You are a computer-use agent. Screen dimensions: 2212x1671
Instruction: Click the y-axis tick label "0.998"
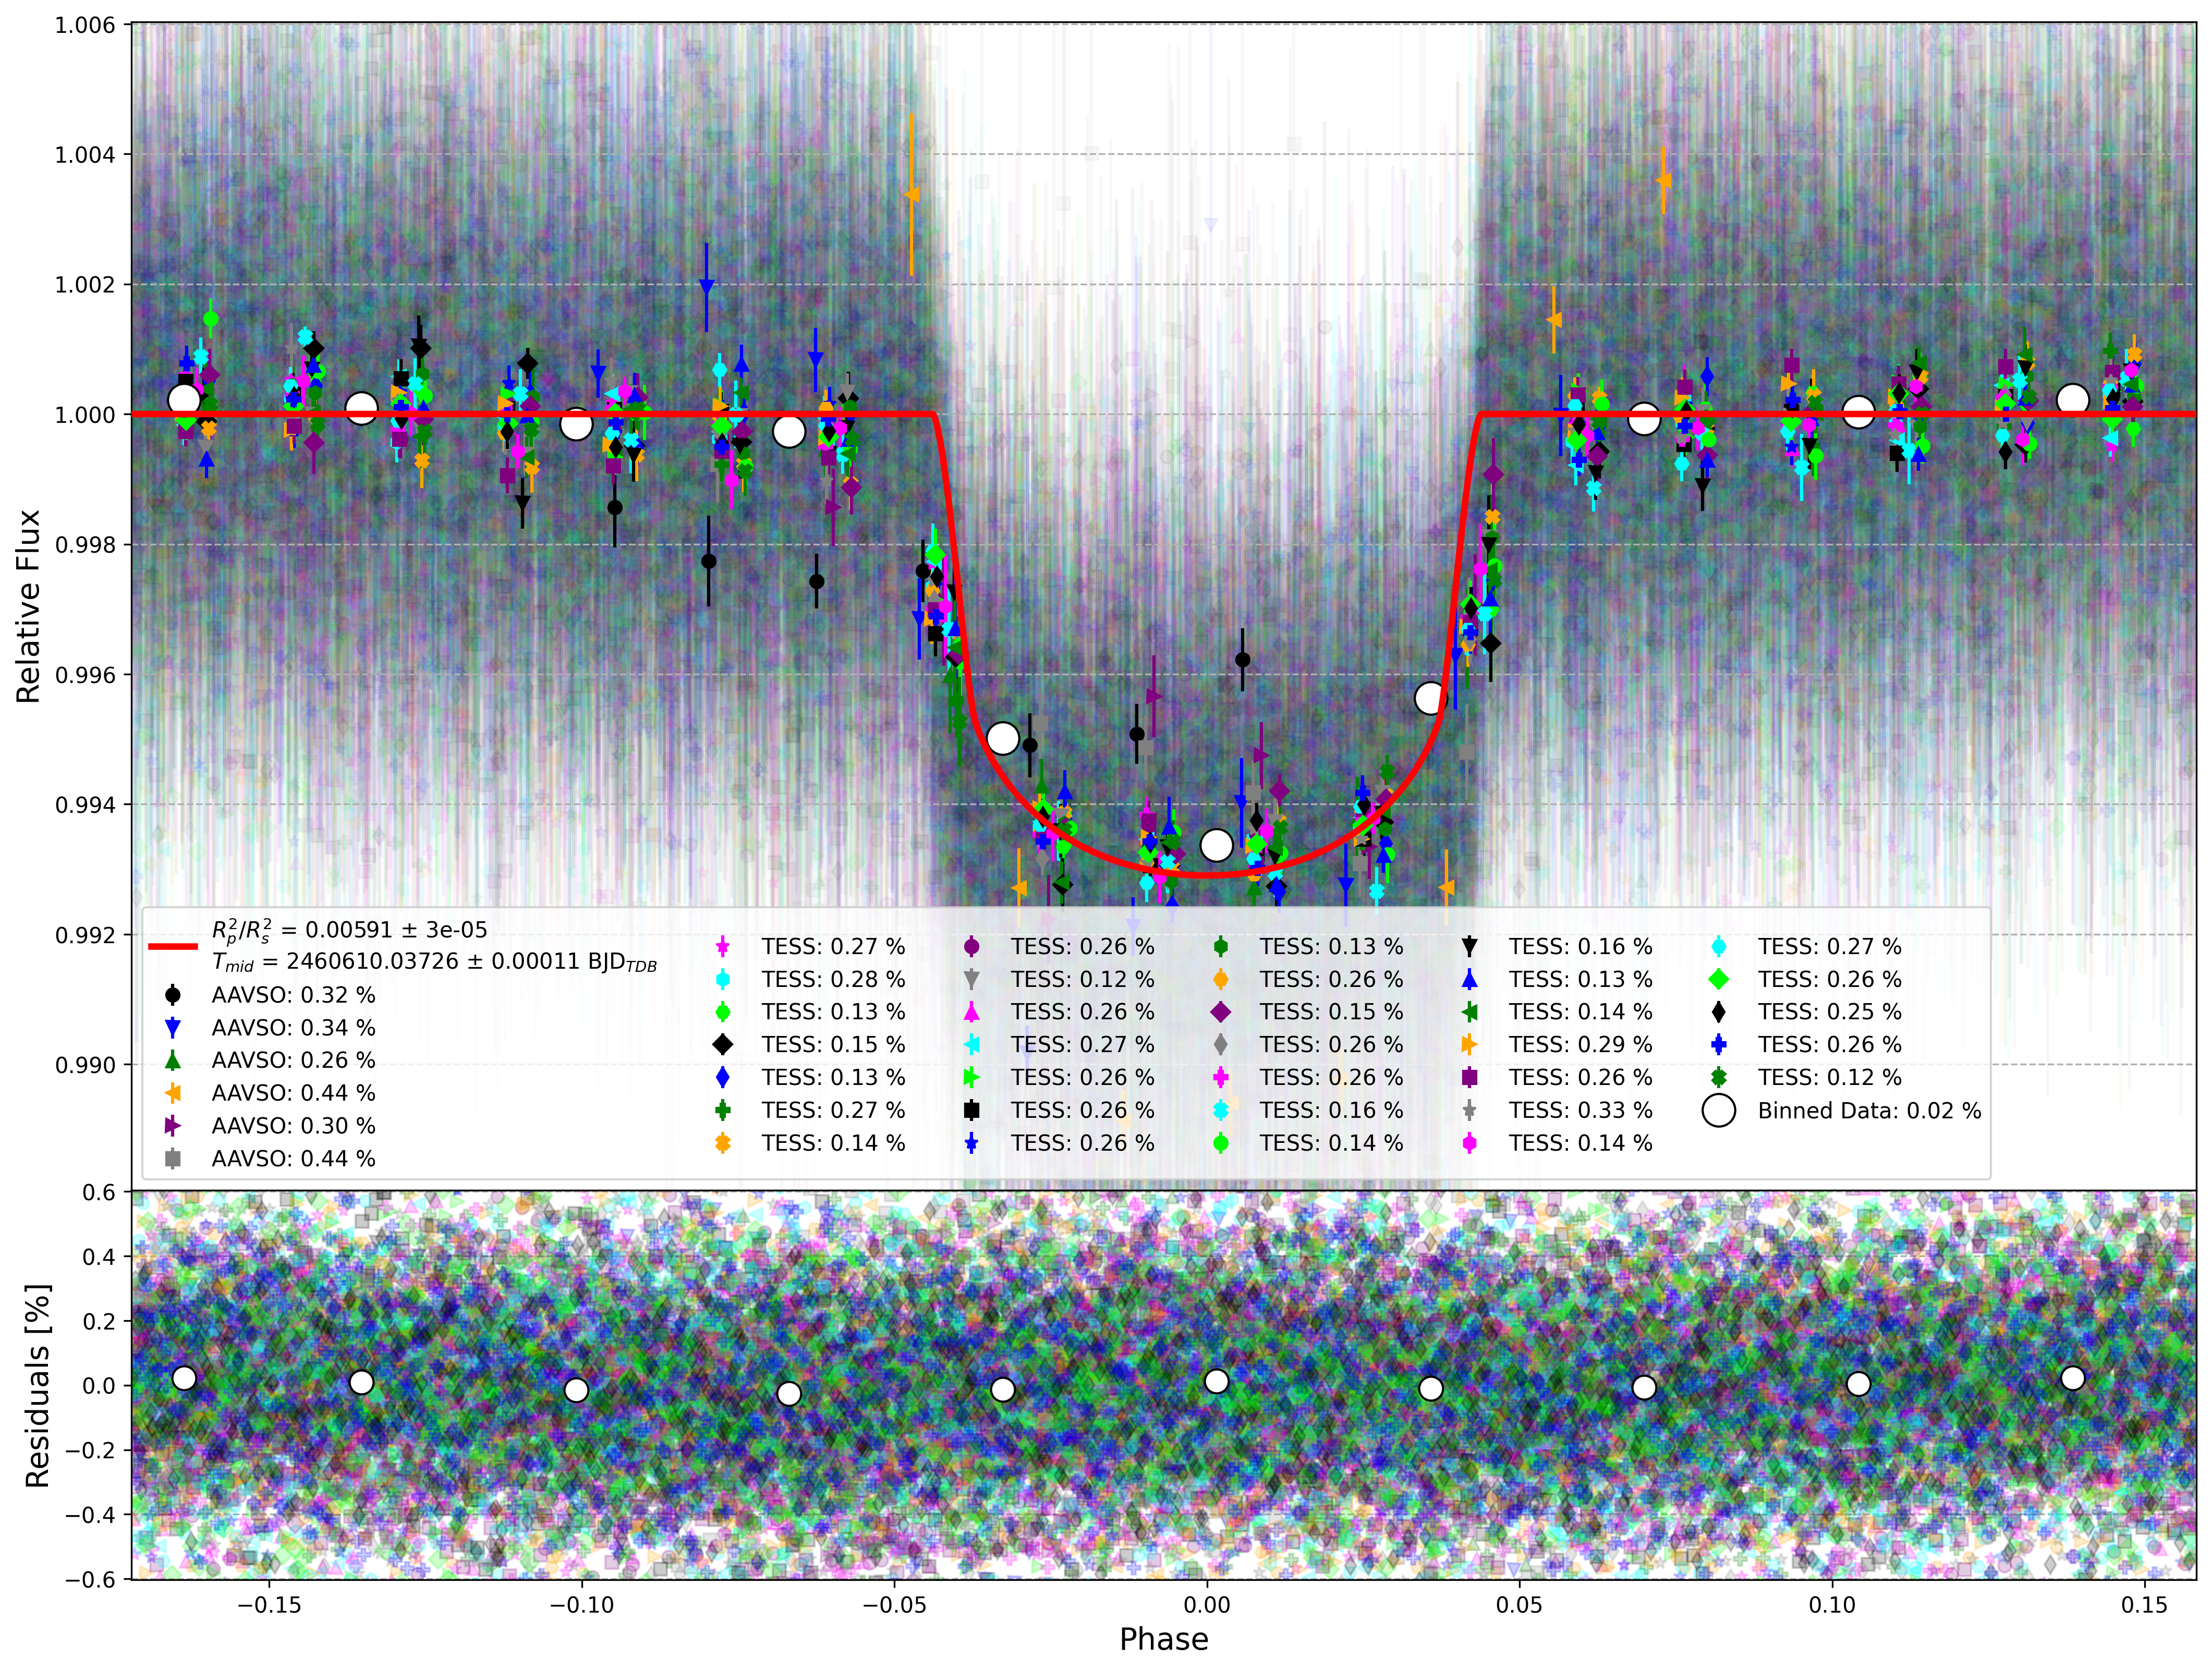click(85, 545)
